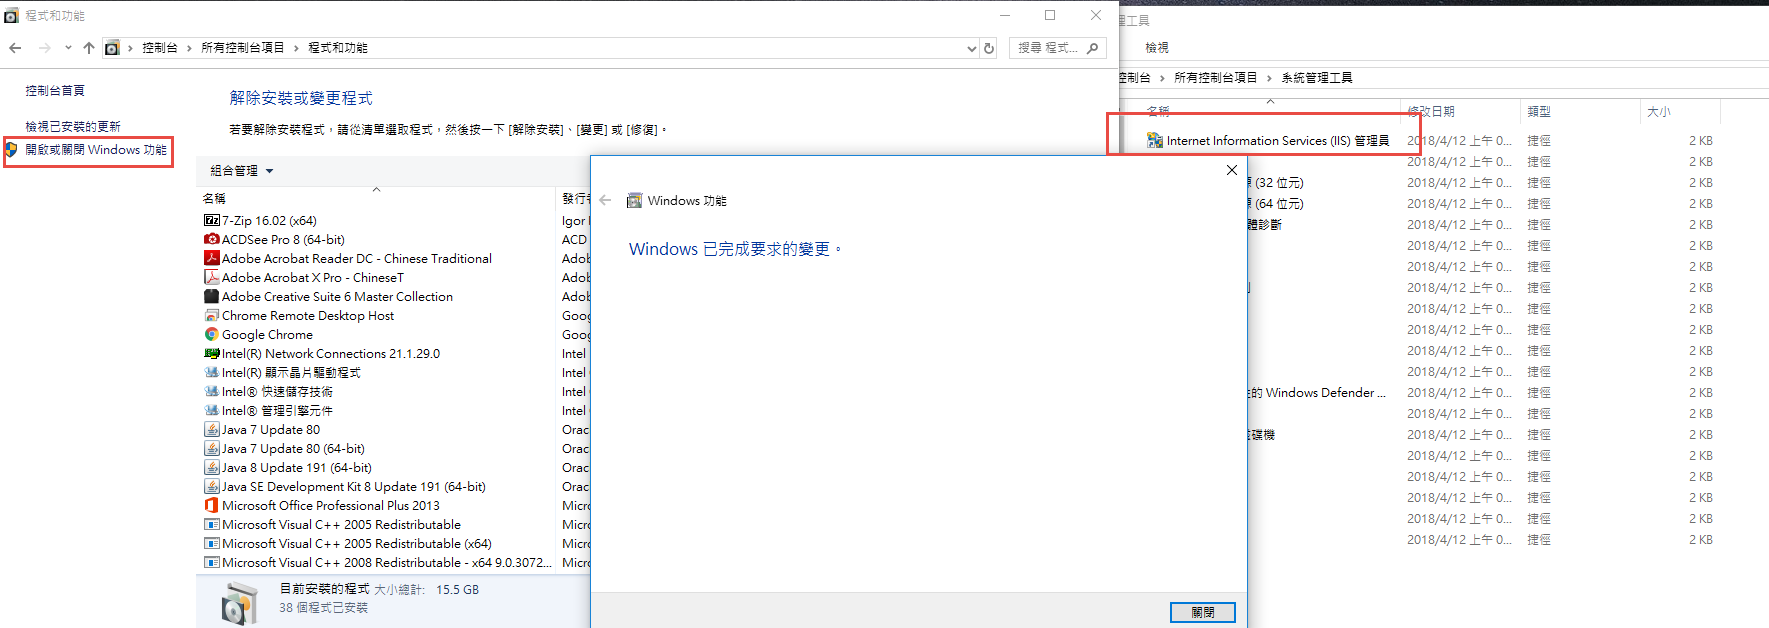Open the 檢視 menu in right window
This screenshot has height=628, width=1769.
1157,48
